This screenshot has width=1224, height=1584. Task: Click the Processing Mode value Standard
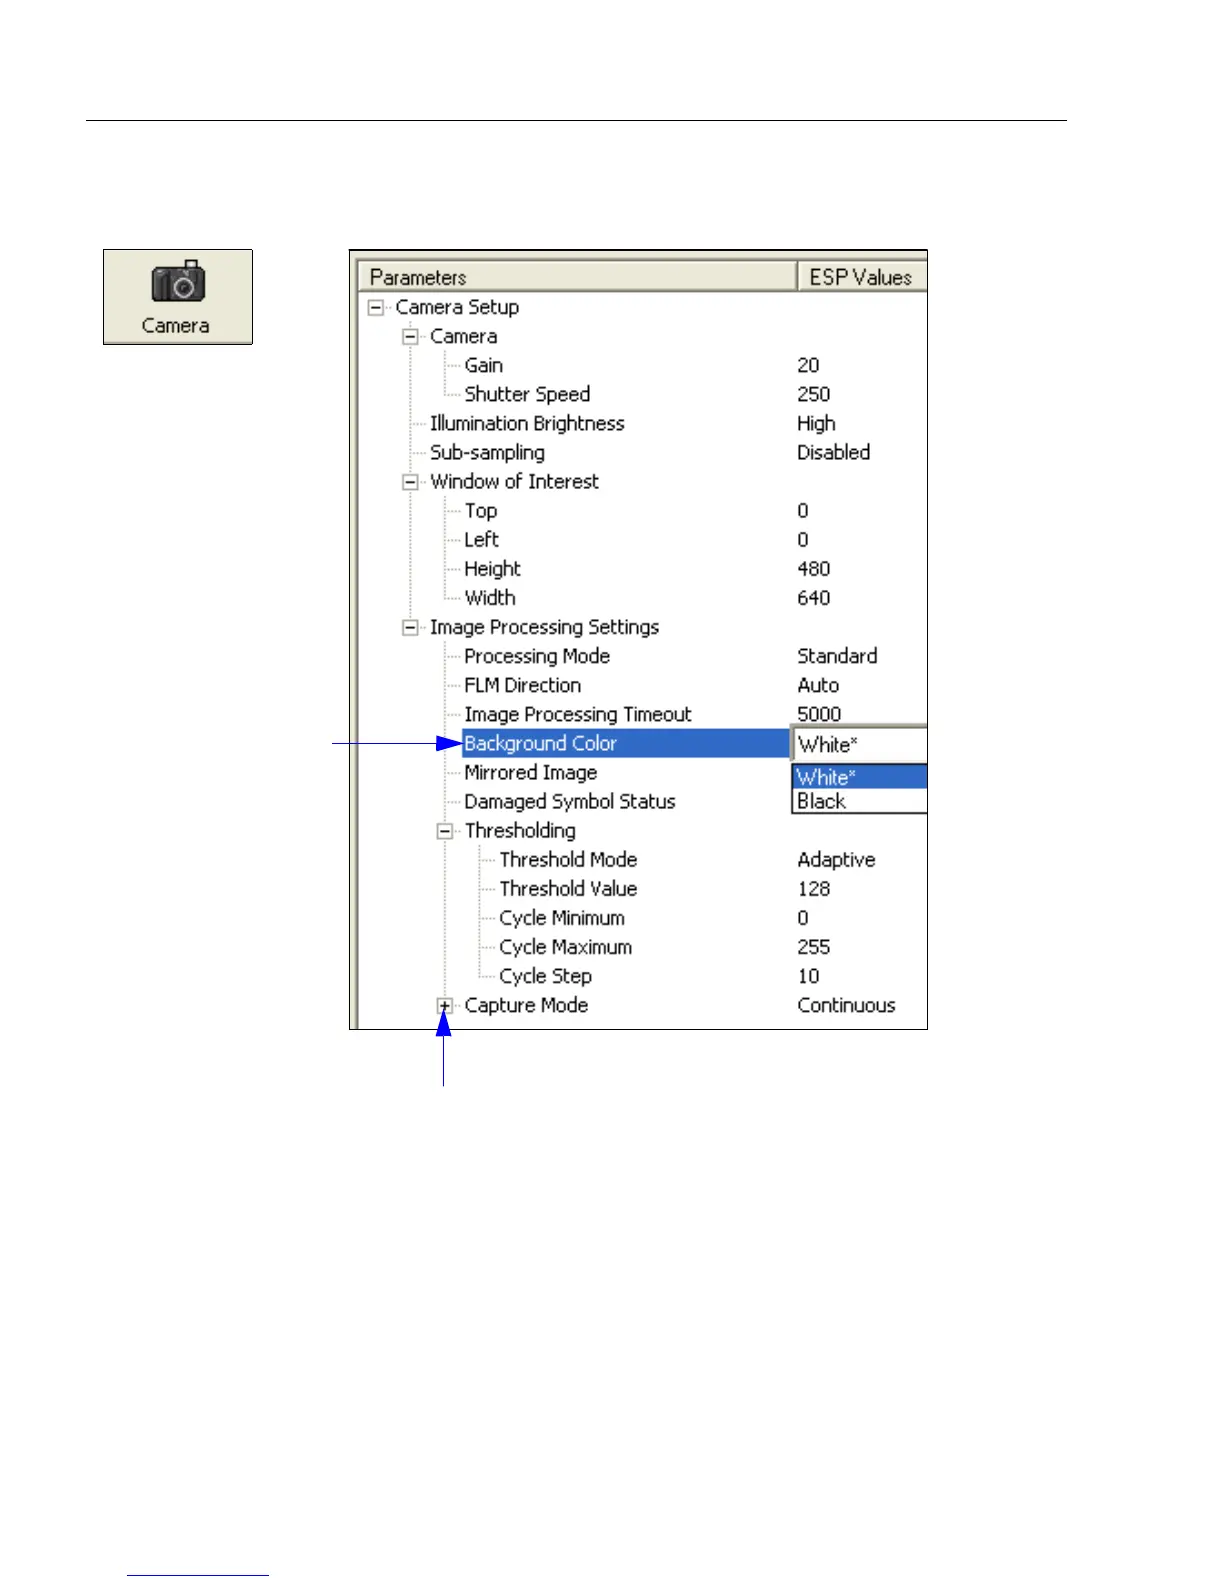coord(837,657)
